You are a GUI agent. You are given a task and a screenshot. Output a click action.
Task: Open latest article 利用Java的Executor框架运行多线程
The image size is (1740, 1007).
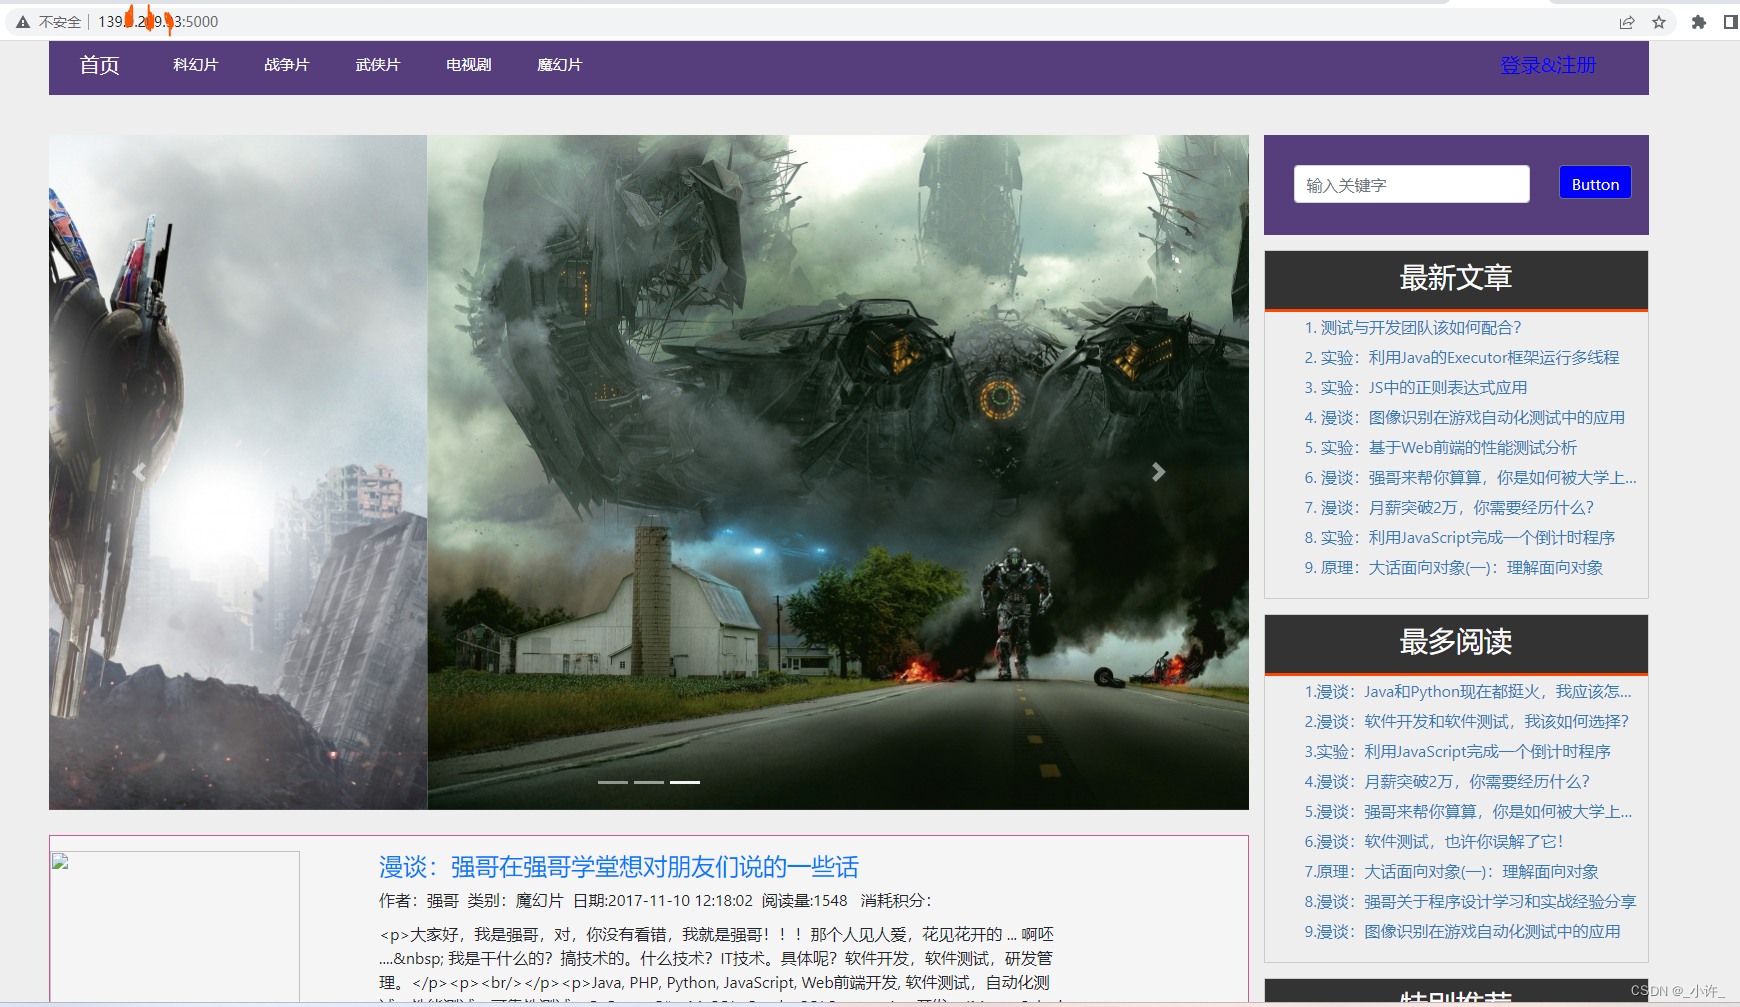pyautogui.click(x=1462, y=358)
